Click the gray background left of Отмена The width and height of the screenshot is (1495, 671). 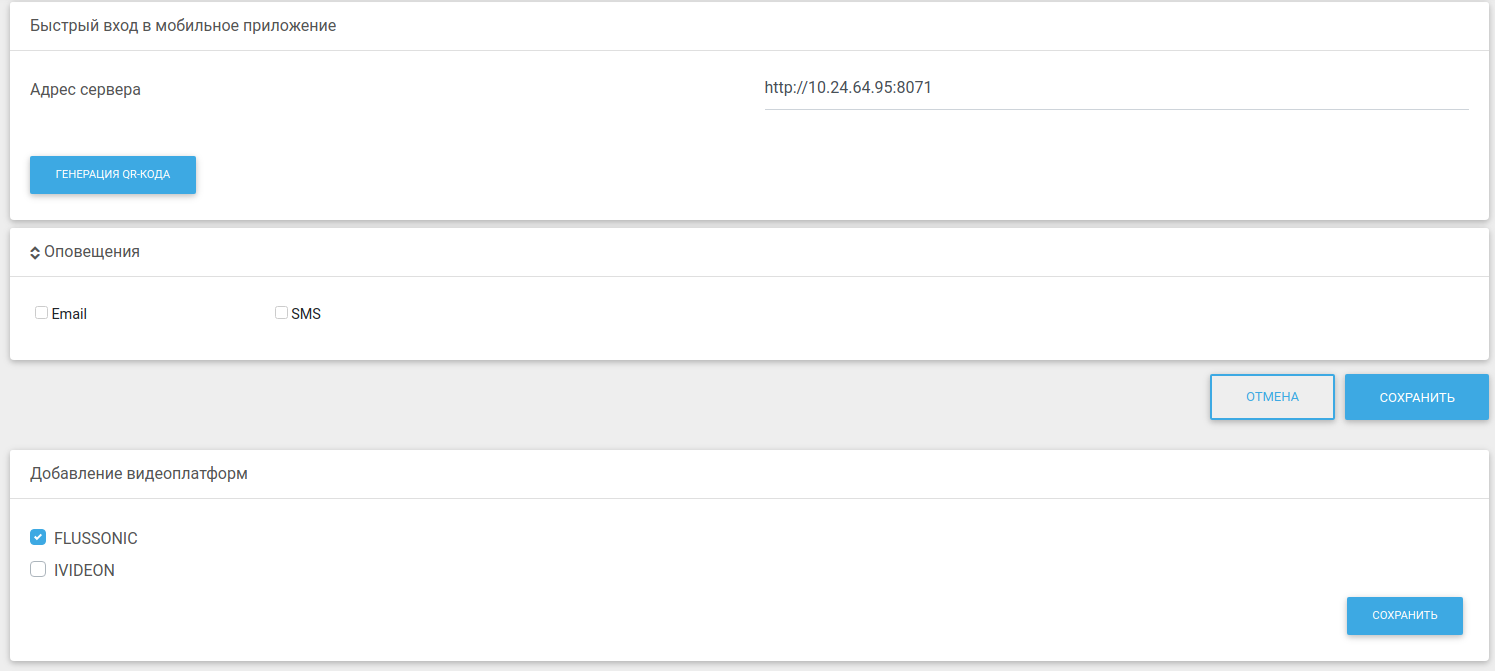point(600,400)
